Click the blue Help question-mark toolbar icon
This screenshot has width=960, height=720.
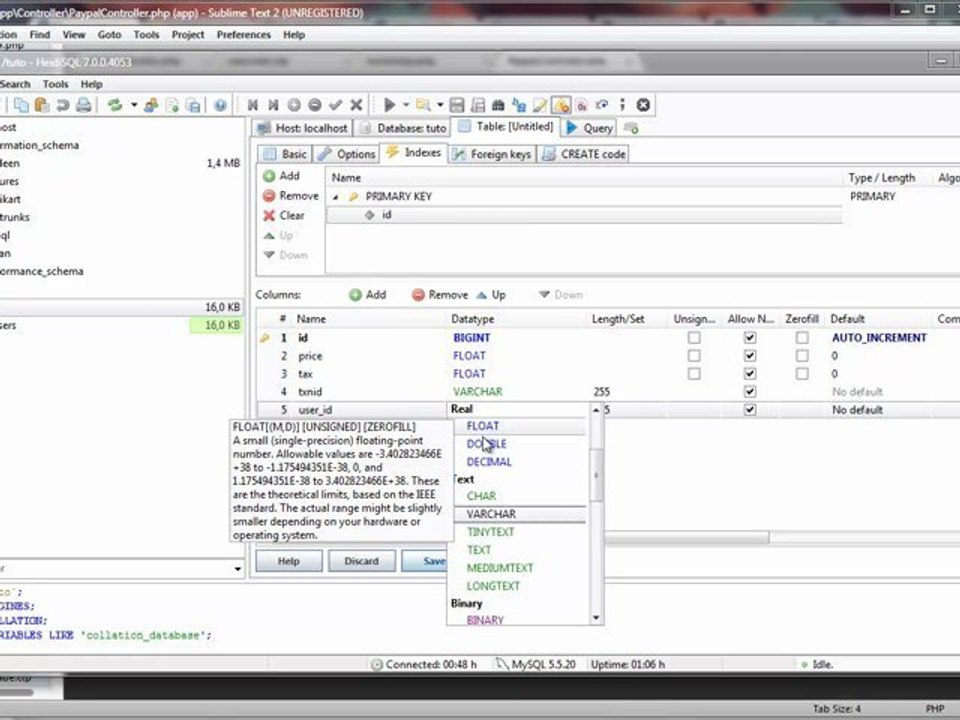click(220, 105)
